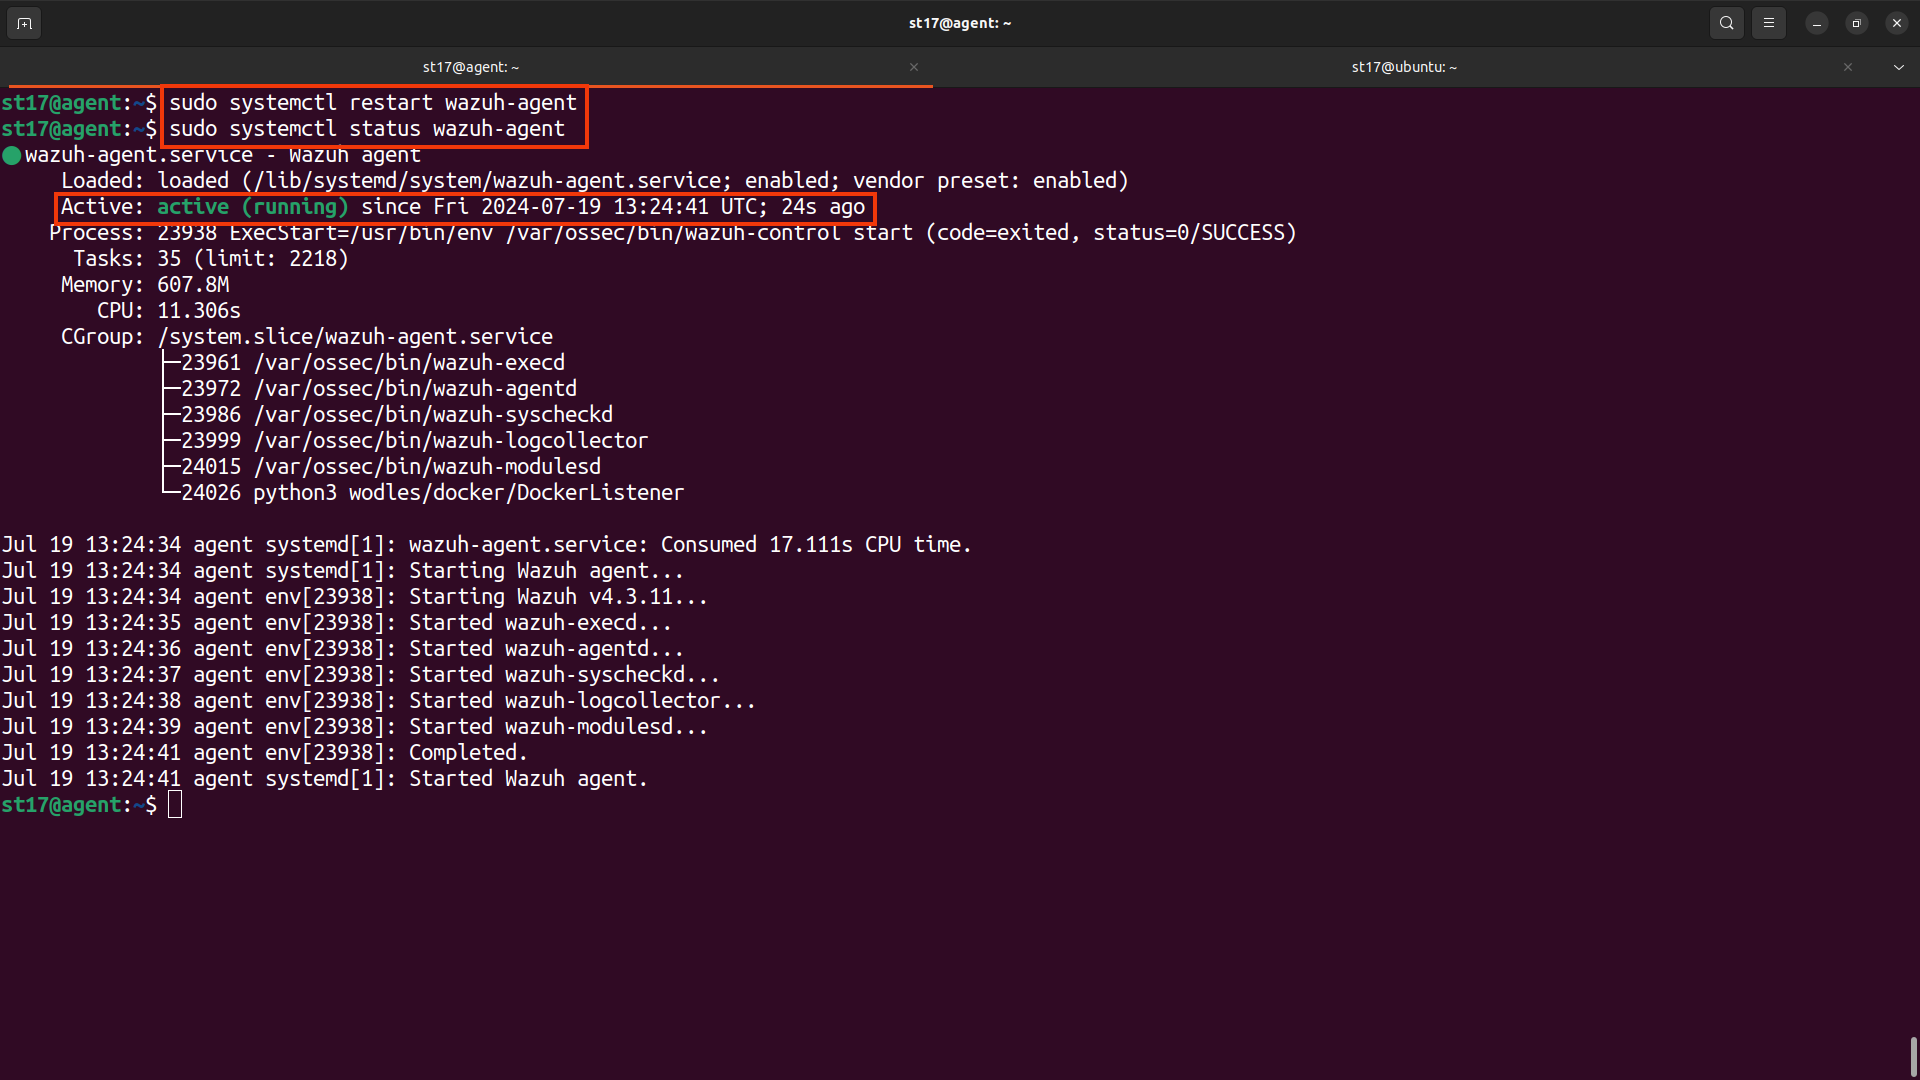Screen dimensions: 1920x1080
Task: Click the window title 'st17@agent: ~'
Action: point(960,23)
